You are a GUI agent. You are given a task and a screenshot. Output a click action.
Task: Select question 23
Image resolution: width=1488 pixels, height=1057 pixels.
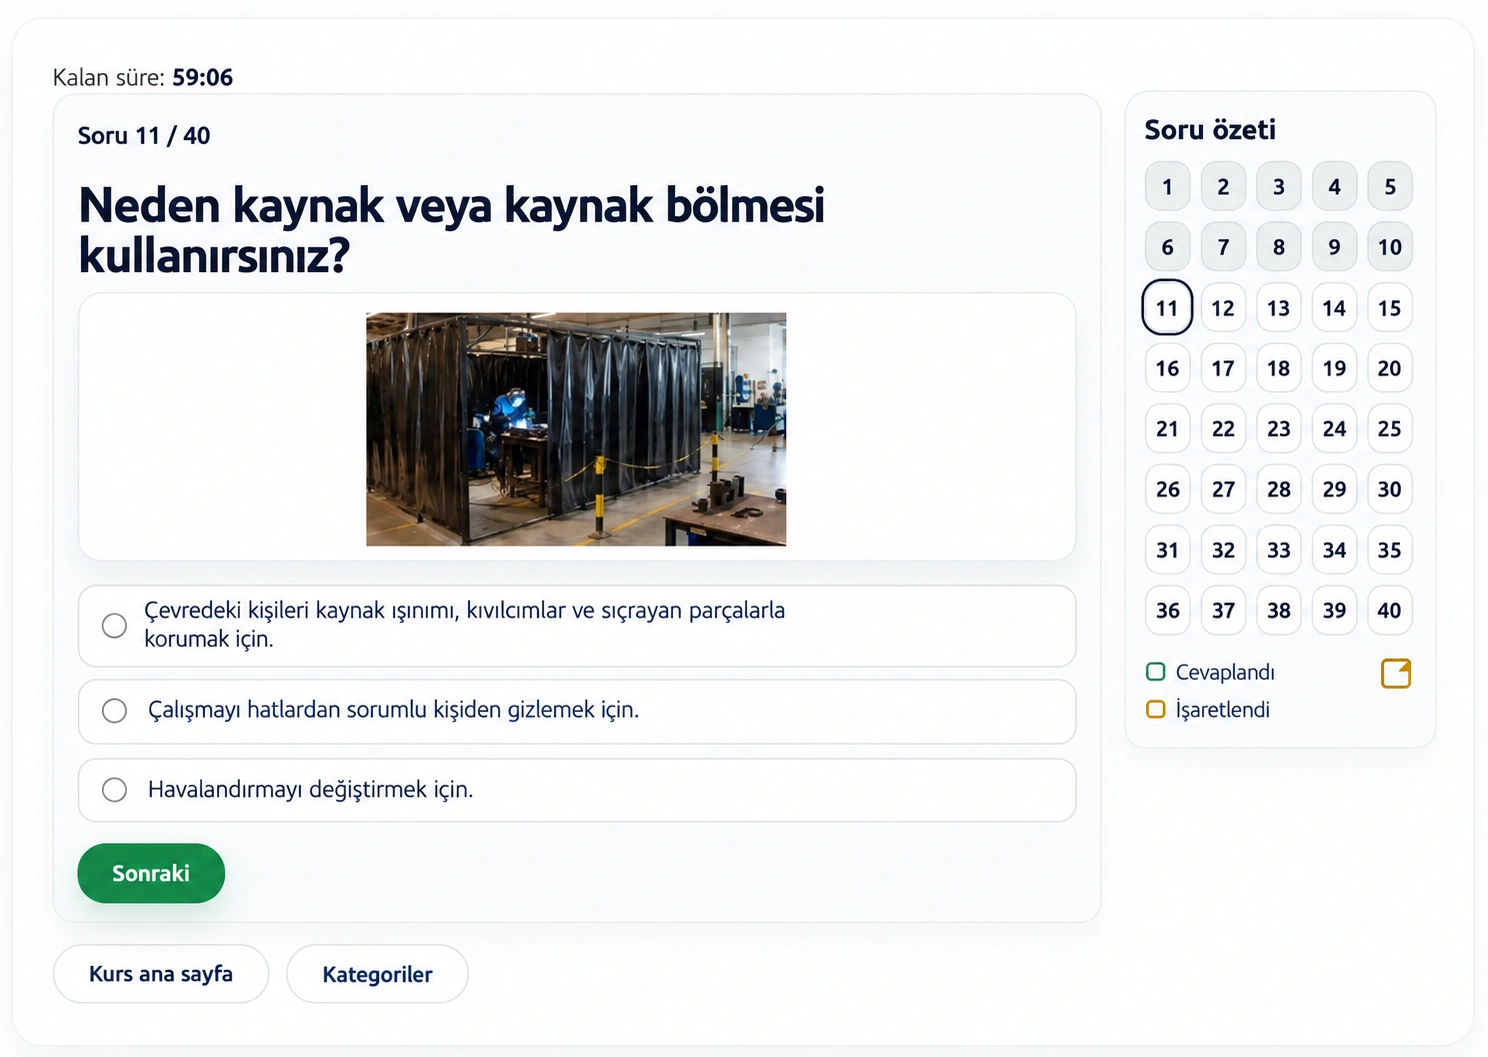point(1279,429)
